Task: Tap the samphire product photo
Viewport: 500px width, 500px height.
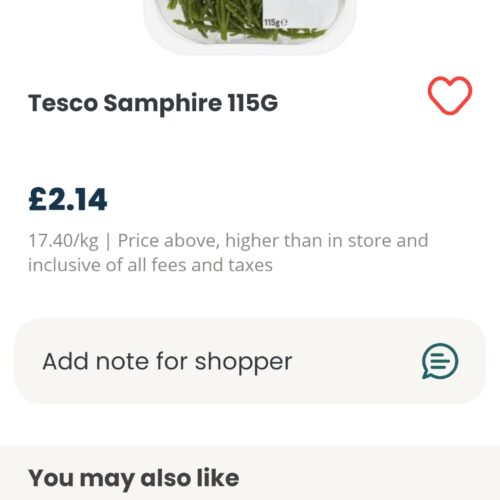Action: coord(250,27)
